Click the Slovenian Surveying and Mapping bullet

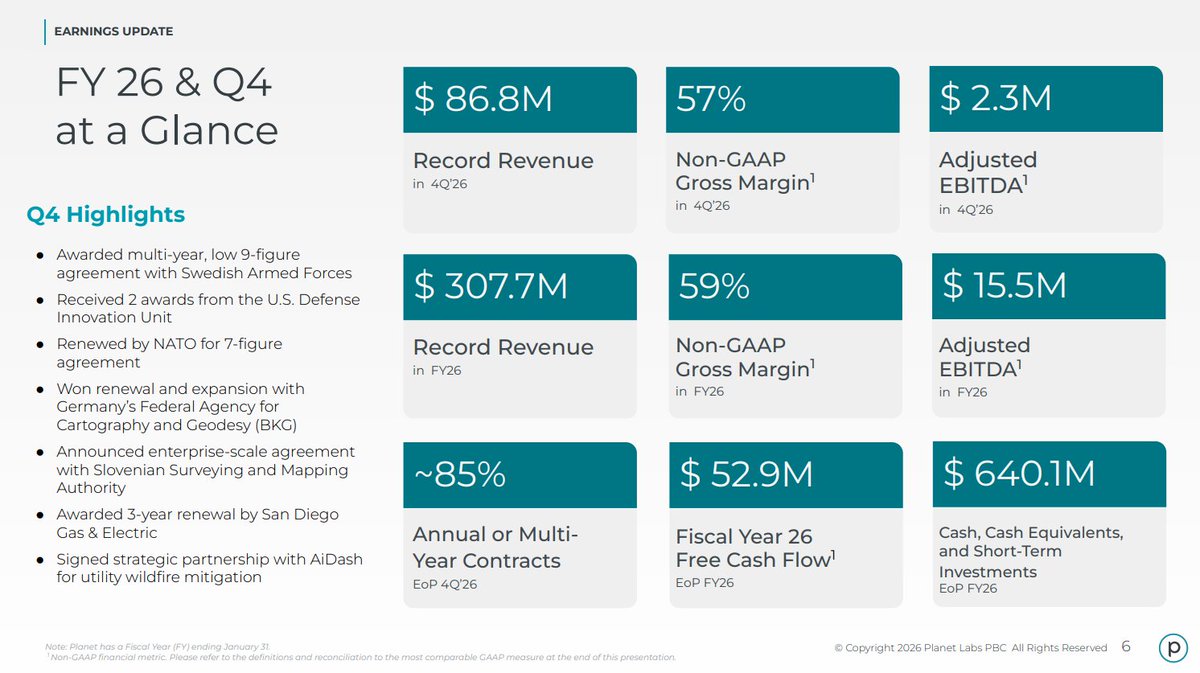tap(206, 470)
